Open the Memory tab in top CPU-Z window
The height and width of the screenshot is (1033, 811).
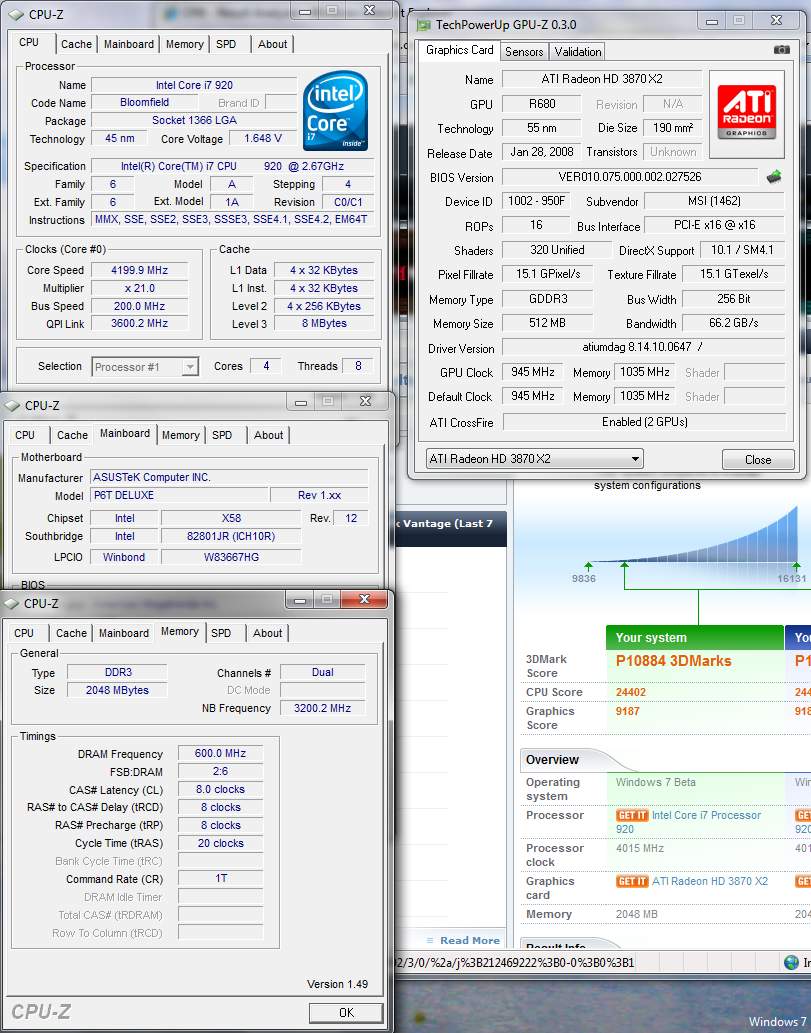click(x=184, y=44)
